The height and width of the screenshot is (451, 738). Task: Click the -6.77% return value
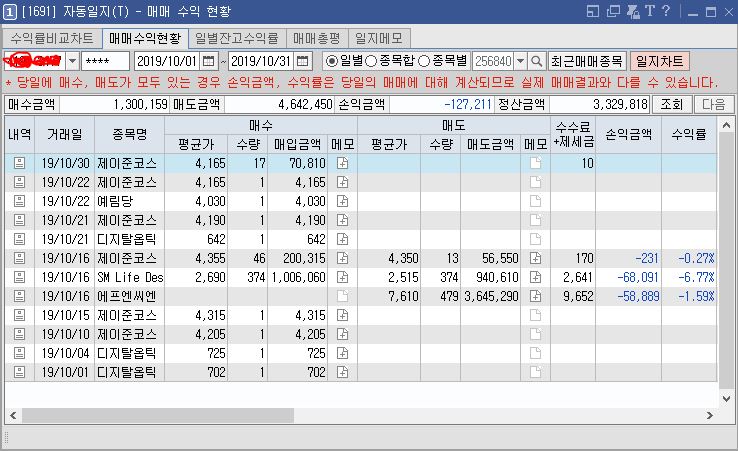tap(696, 277)
